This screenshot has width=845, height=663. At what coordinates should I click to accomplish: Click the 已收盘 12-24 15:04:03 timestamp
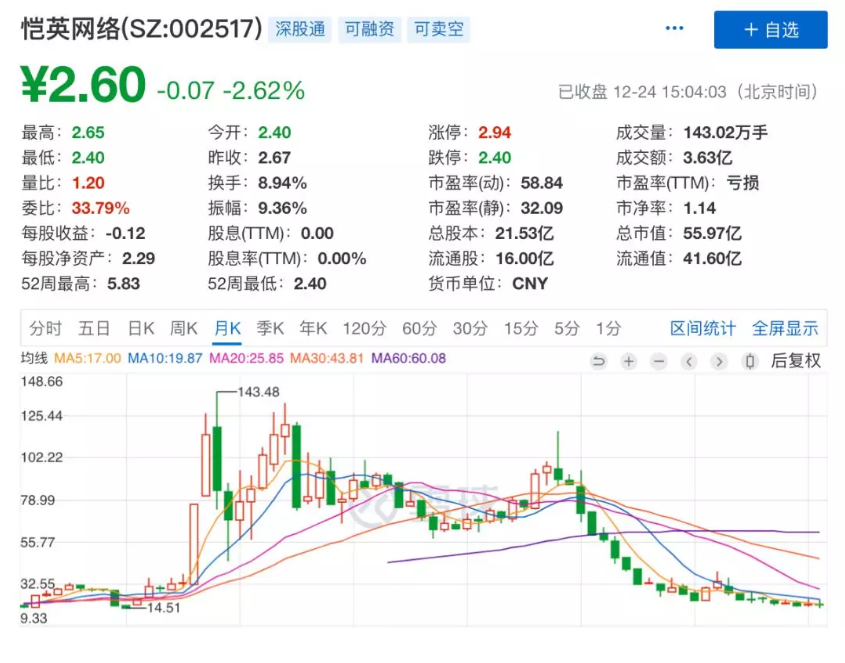pyautogui.click(x=688, y=92)
